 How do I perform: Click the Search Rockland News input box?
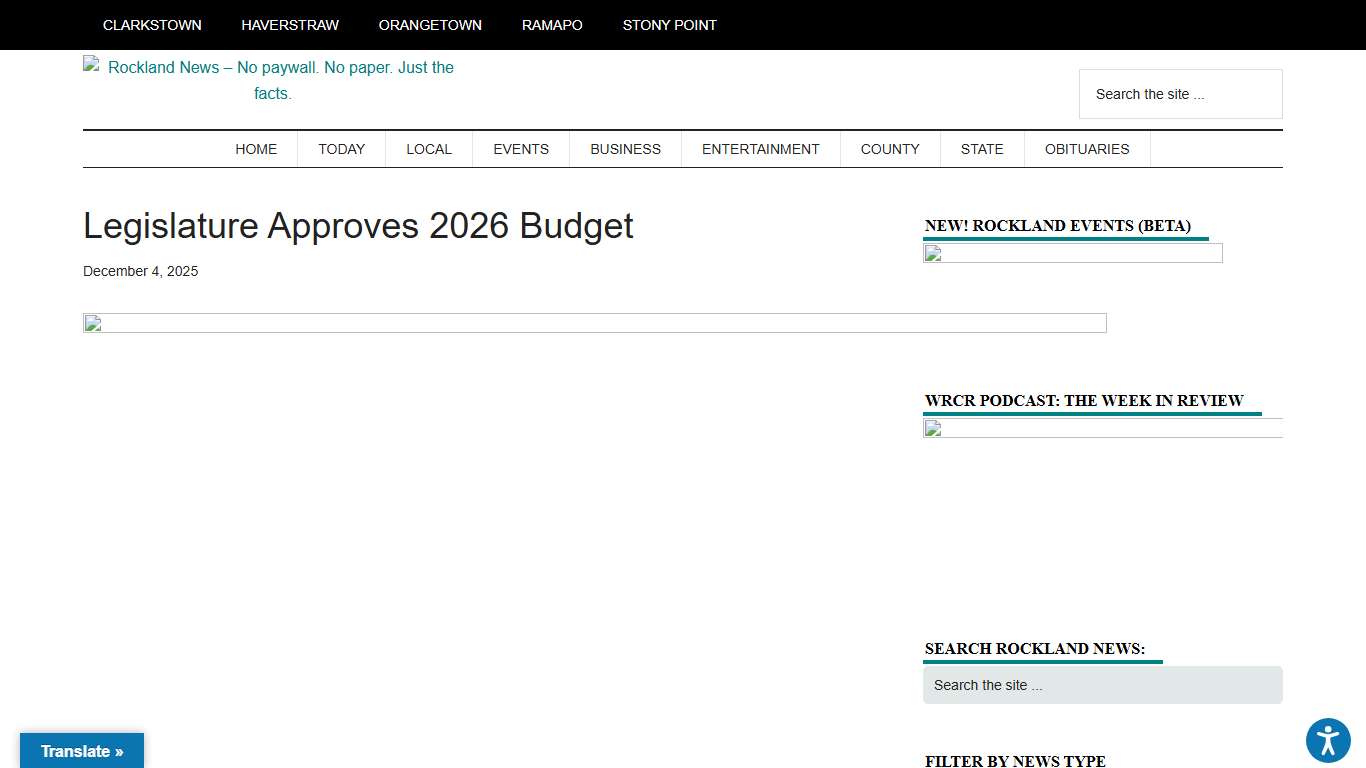1102,685
